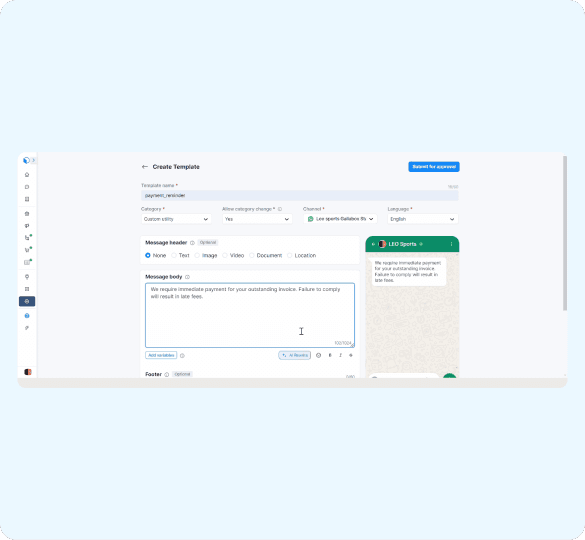Click AI Rewrite button
The width and height of the screenshot is (585, 540).
coord(294,355)
